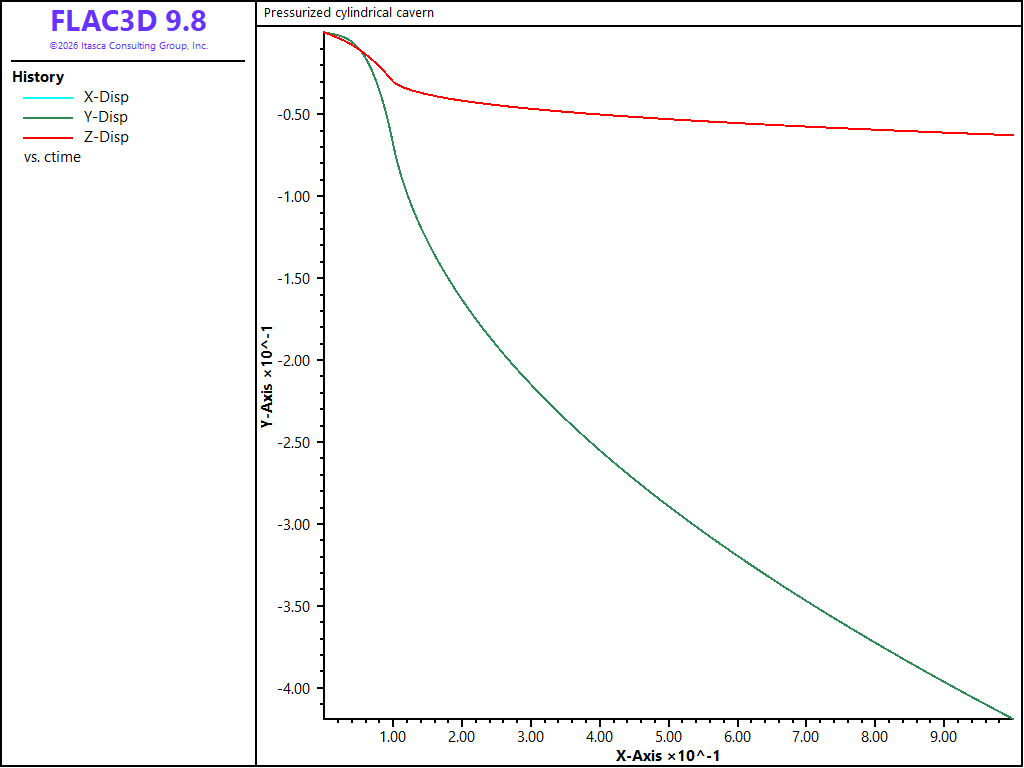Click the 1.00 tick label on X axis
This screenshot has height=768, width=1024.
pyautogui.click(x=392, y=737)
